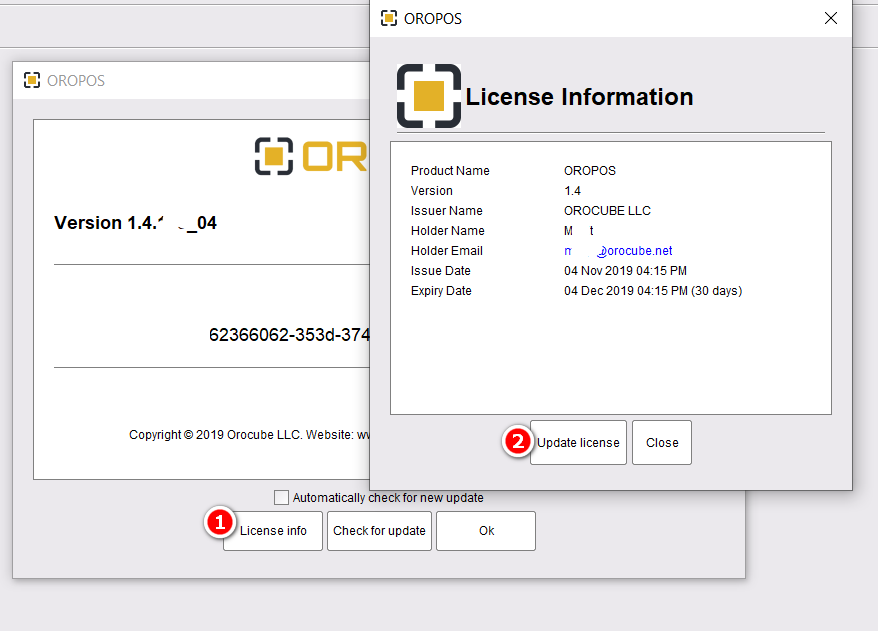Select the Version value 1.4 in License dialog
878x631 pixels.
click(x=572, y=191)
